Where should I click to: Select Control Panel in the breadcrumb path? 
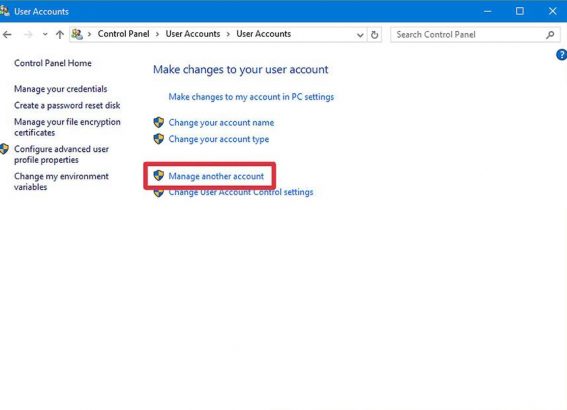tap(123, 34)
